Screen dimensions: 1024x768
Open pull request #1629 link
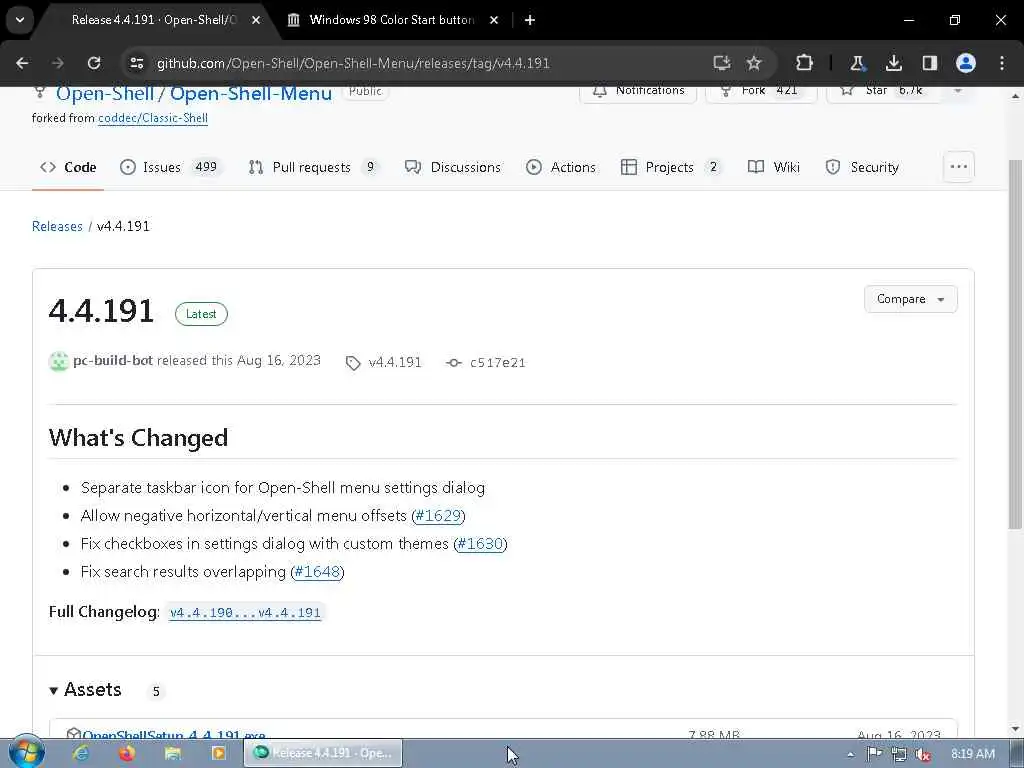[x=438, y=515]
